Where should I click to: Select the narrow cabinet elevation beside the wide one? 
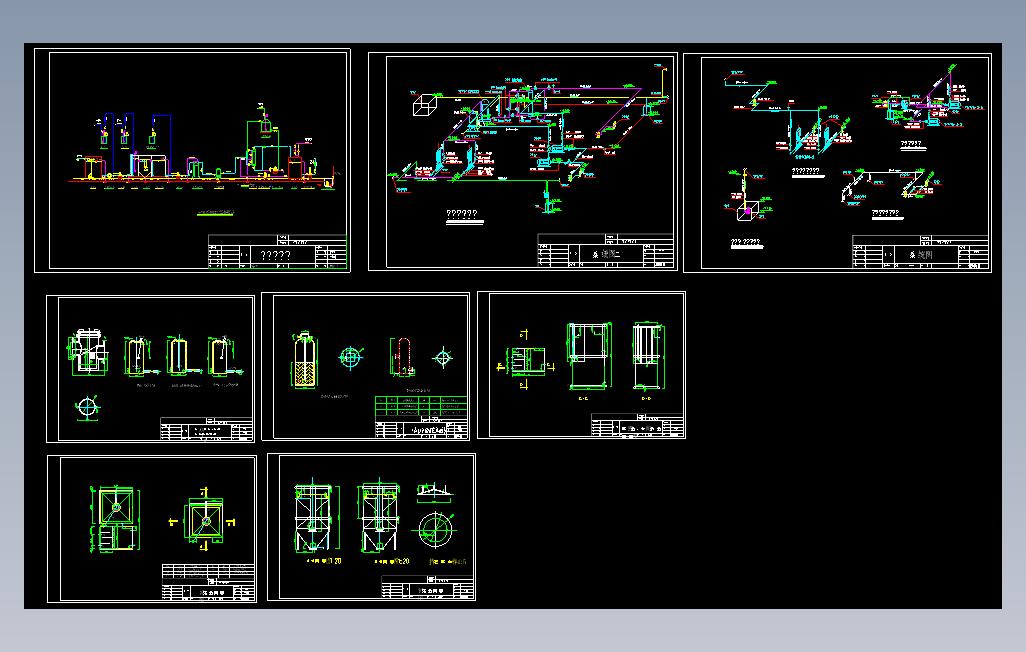point(648,355)
